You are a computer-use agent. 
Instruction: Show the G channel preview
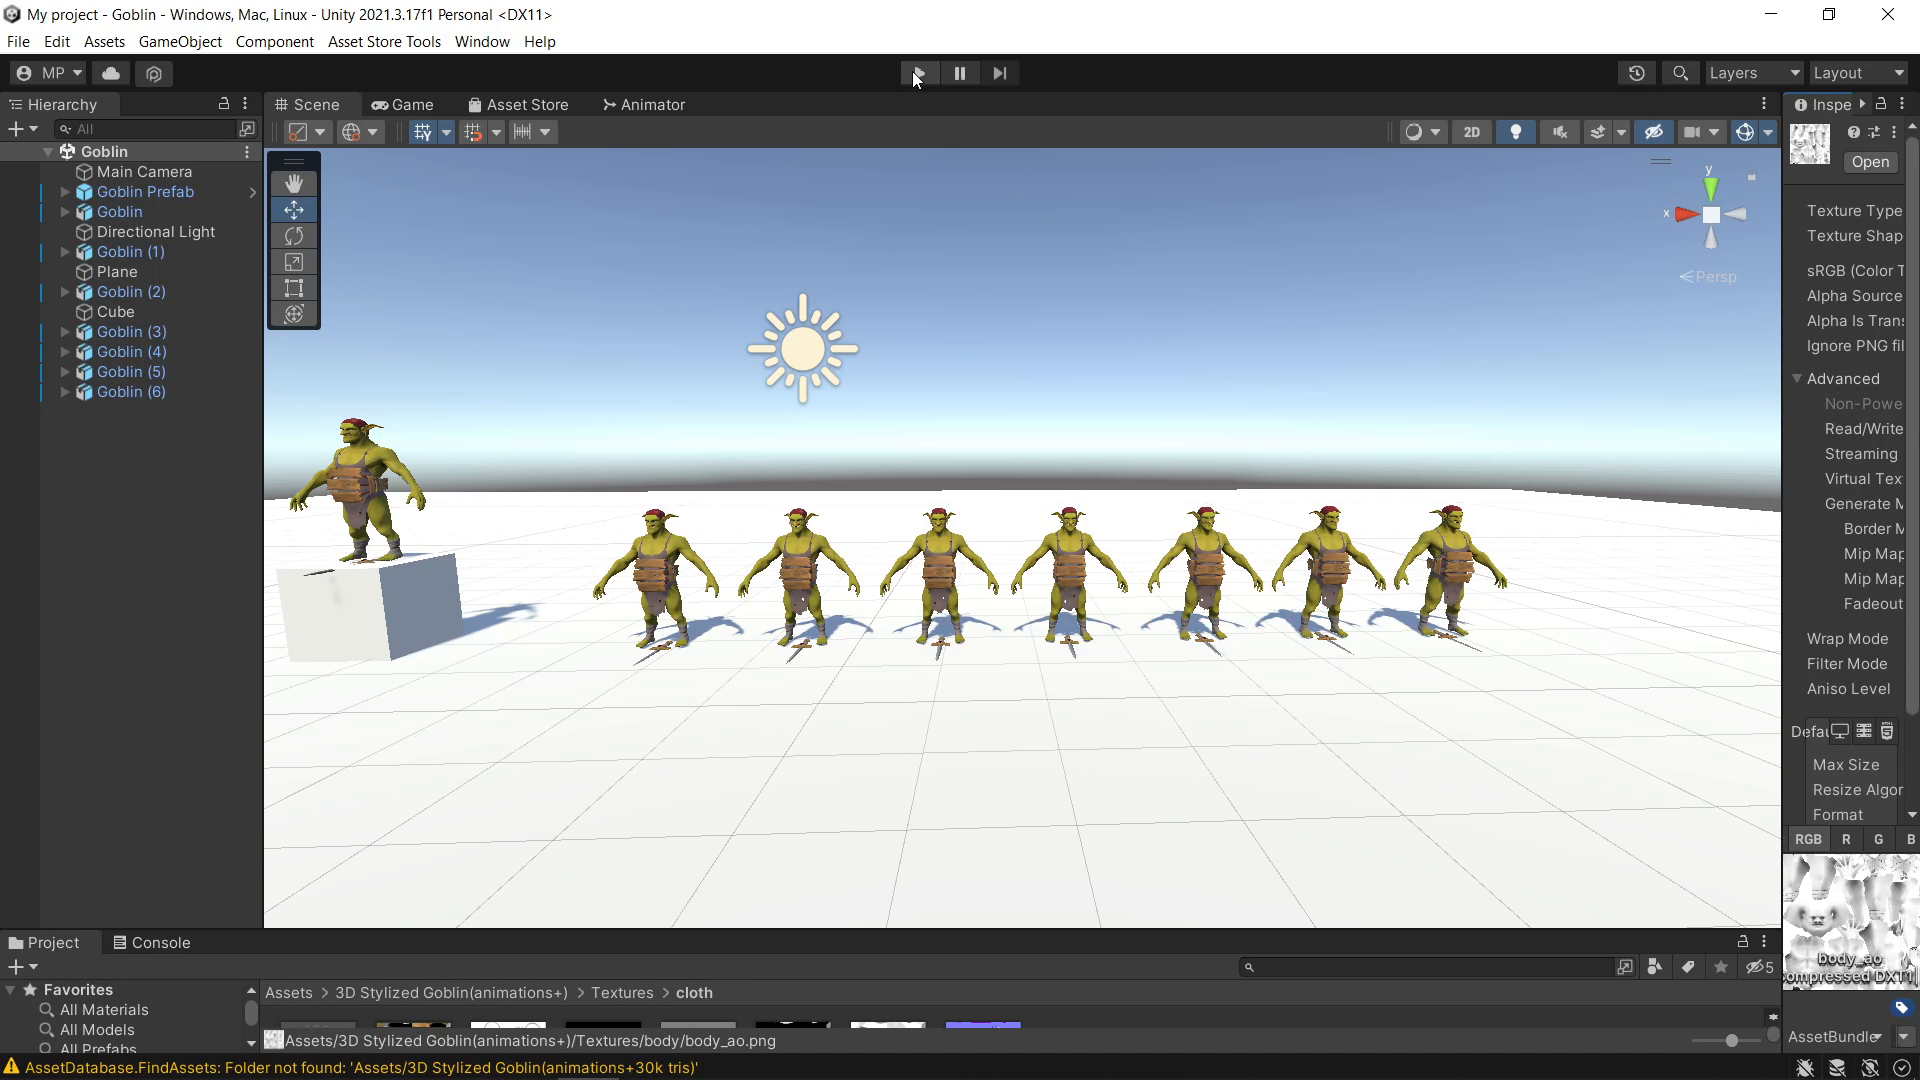(x=1878, y=840)
